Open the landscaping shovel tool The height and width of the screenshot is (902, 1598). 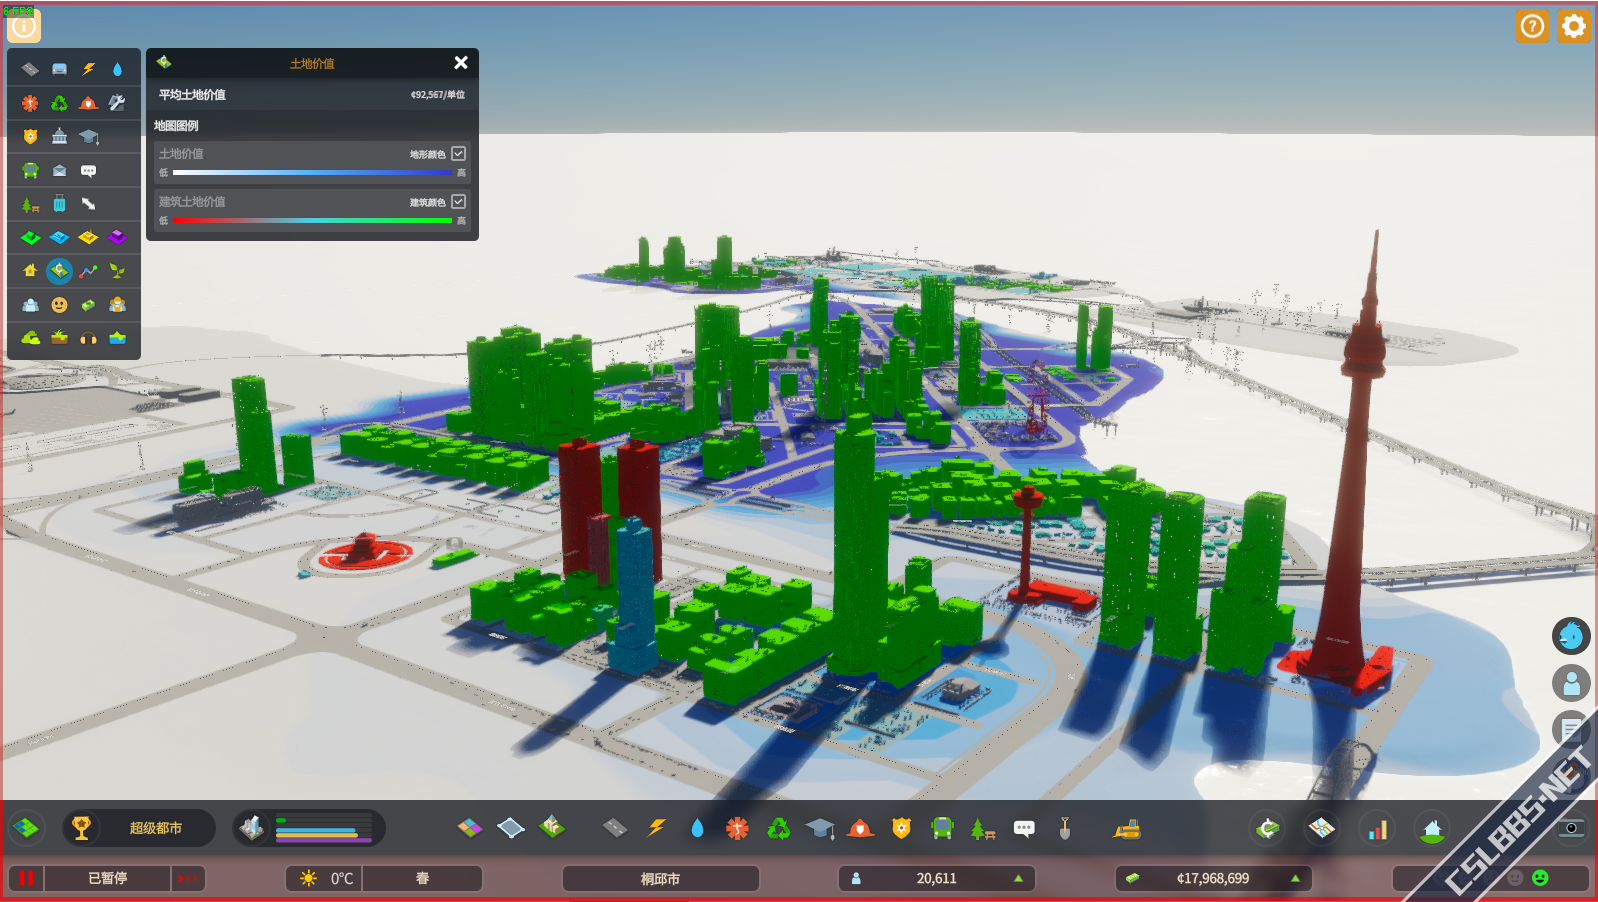(1065, 828)
